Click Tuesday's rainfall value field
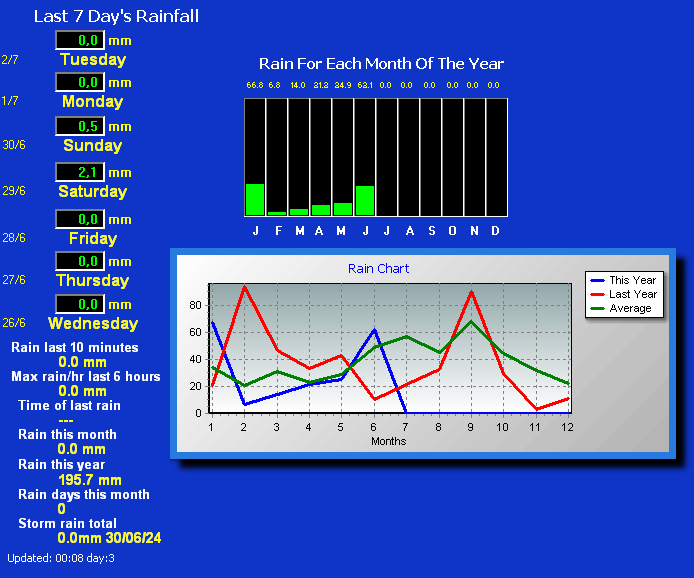Viewport: 694px width, 578px height. pos(80,40)
